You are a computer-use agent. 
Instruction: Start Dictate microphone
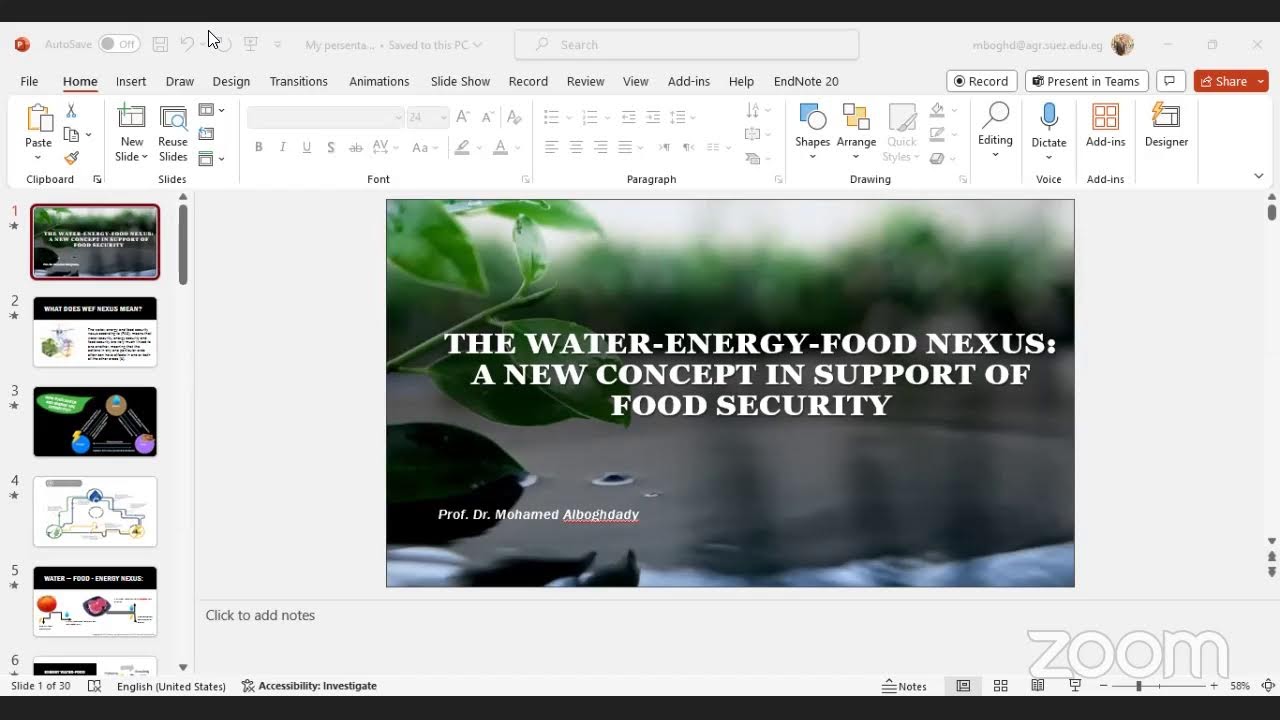[1049, 117]
